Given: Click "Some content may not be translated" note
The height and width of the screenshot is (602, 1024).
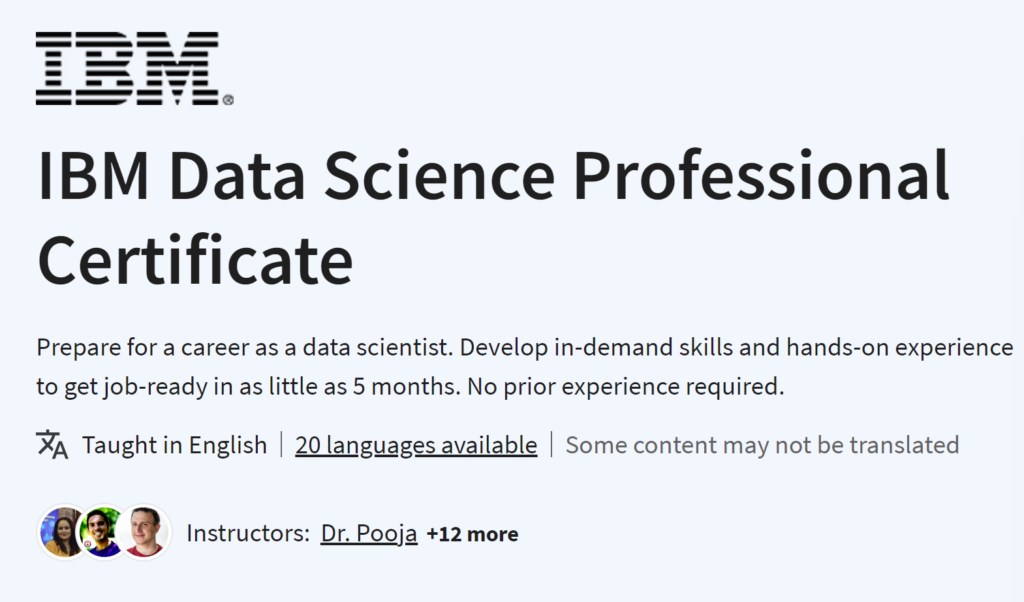Looking at the screenshot, I should [x=762, y=445].
